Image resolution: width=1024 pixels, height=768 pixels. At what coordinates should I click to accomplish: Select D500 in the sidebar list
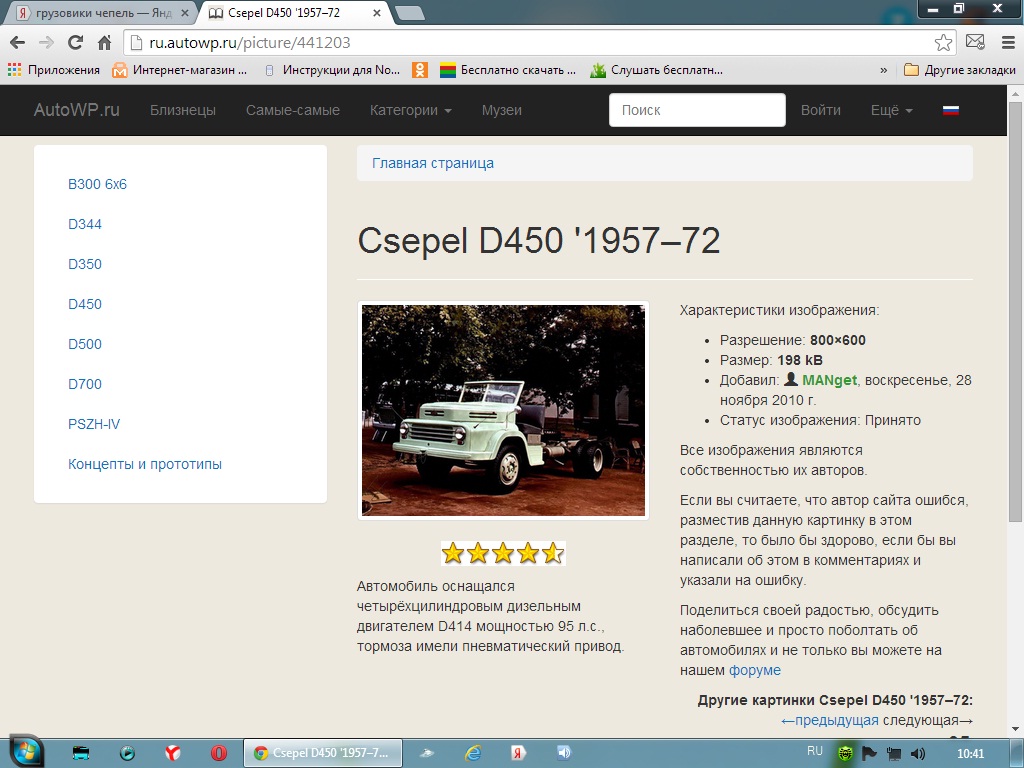pyautogui.click(x=85, y=344)
